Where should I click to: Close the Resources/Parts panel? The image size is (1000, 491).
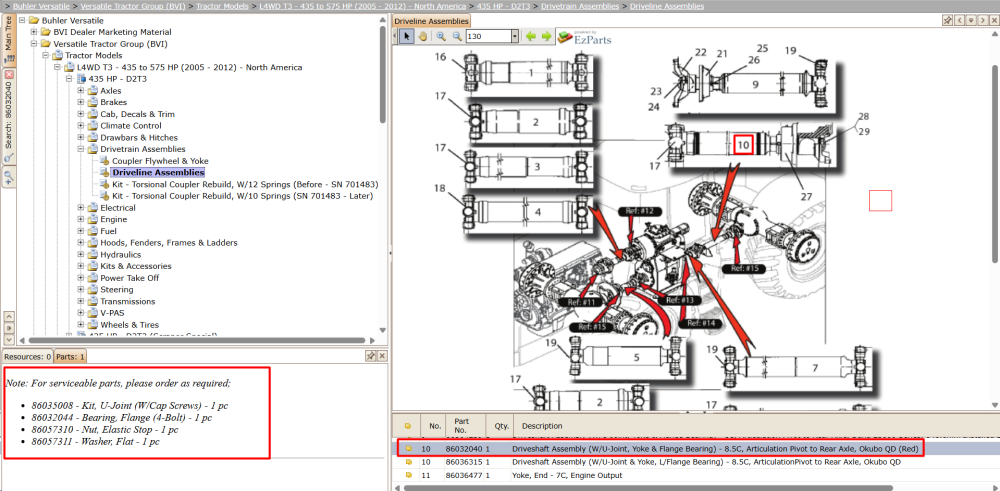(x=382, y=356)
